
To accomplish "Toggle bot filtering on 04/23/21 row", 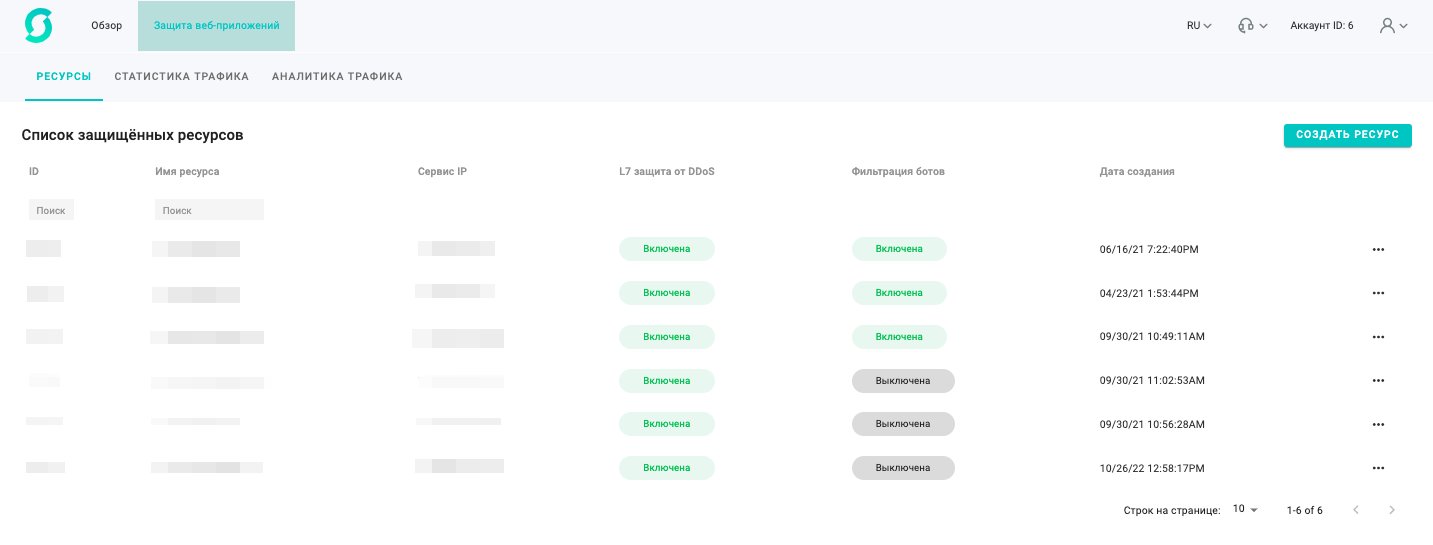I will (898, 293).
